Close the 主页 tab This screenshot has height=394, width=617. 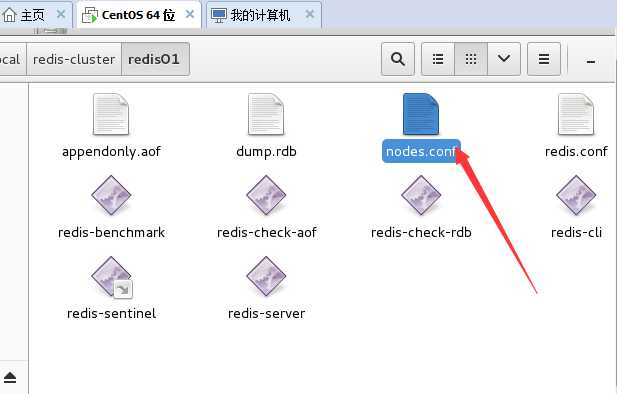61,15
